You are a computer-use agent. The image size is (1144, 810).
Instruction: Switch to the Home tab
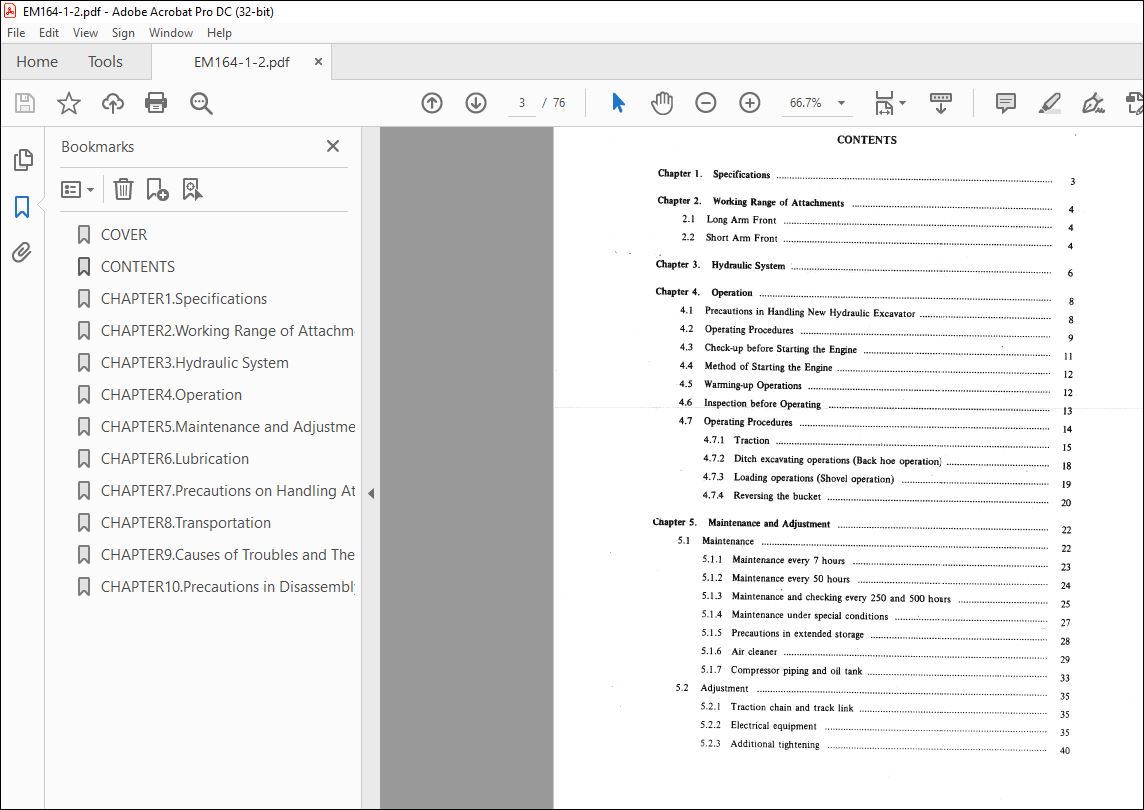coord(37,62)
